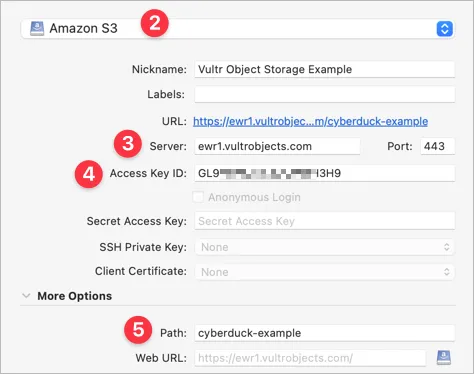Open the cyberduck-example URL link
The height and width of the screenshot is (374, 474).
point(310,121)
